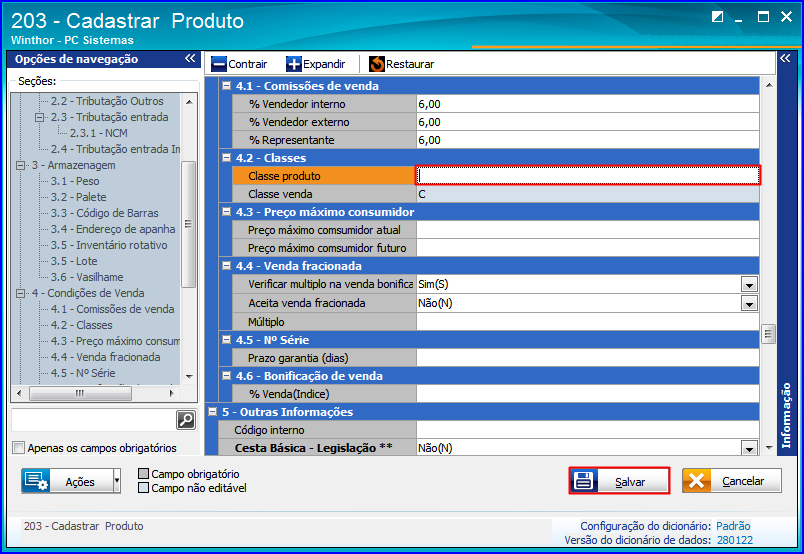Click the horizontal scrollbar thumb under the sections tree
Image resolution: width=804 pixels, height=554 pixels.
coord(80,393)
